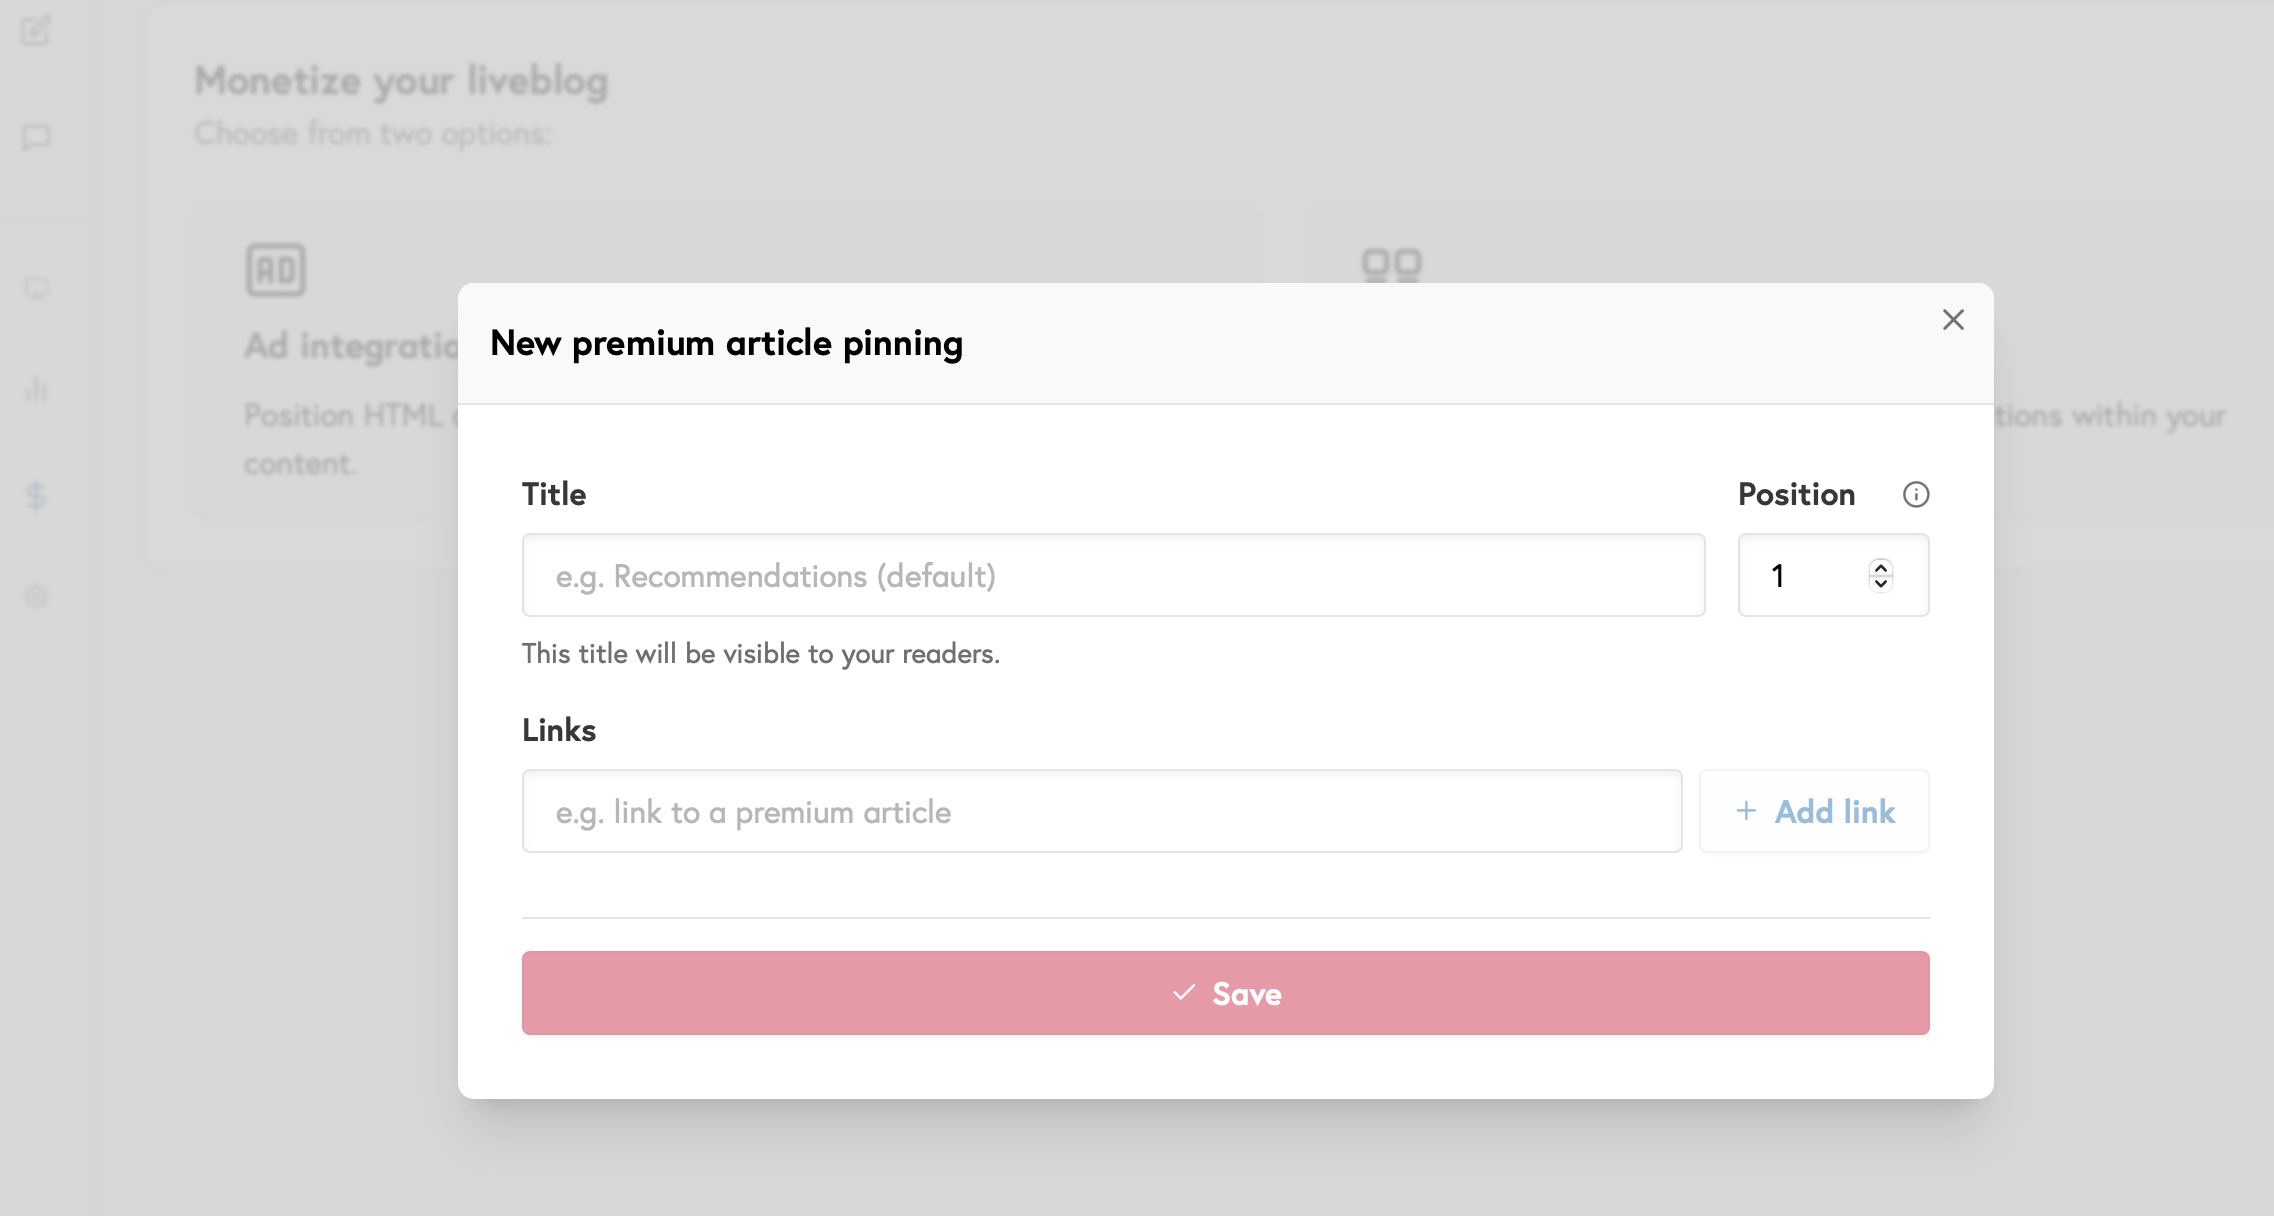The image size is (2274, 1216).
Task: View analytics via the bar chart icon
Action: pyautogui.click(x=36, y=390)
